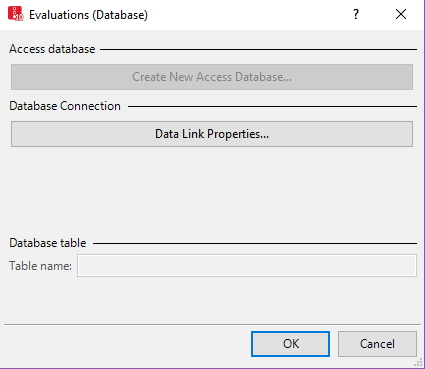Dismiss the dialog using the Cancel button
This screenshot has width=425, height=369.
tap(377, 344)
